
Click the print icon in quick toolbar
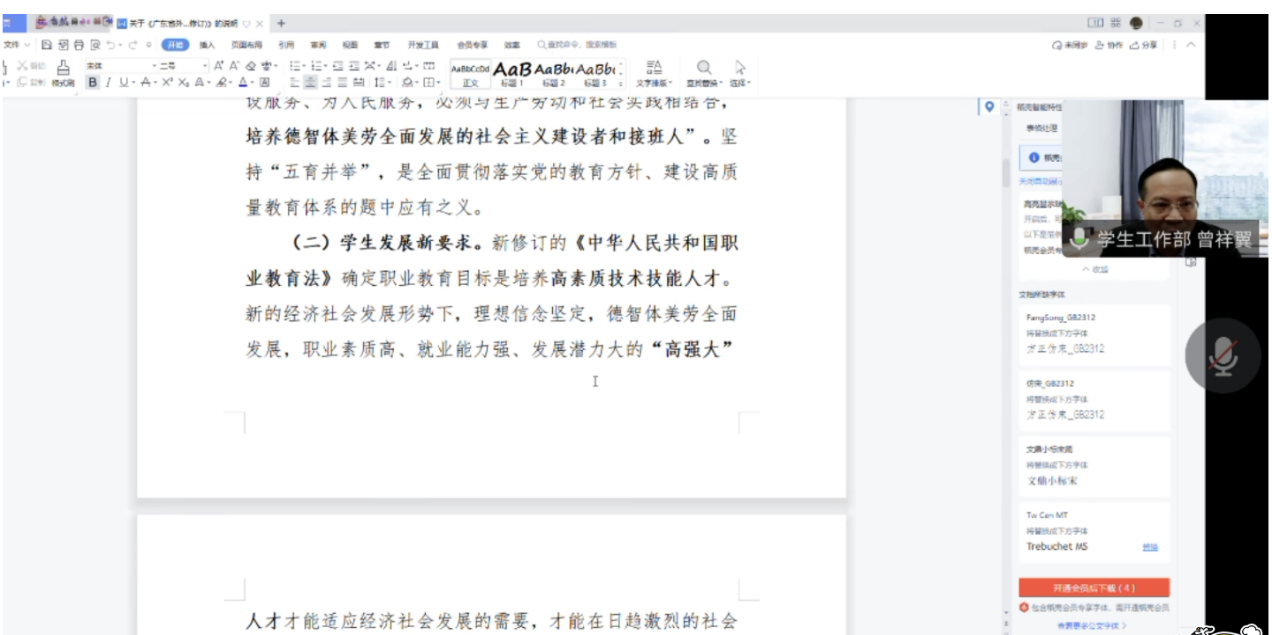click(x=78, y=45)
